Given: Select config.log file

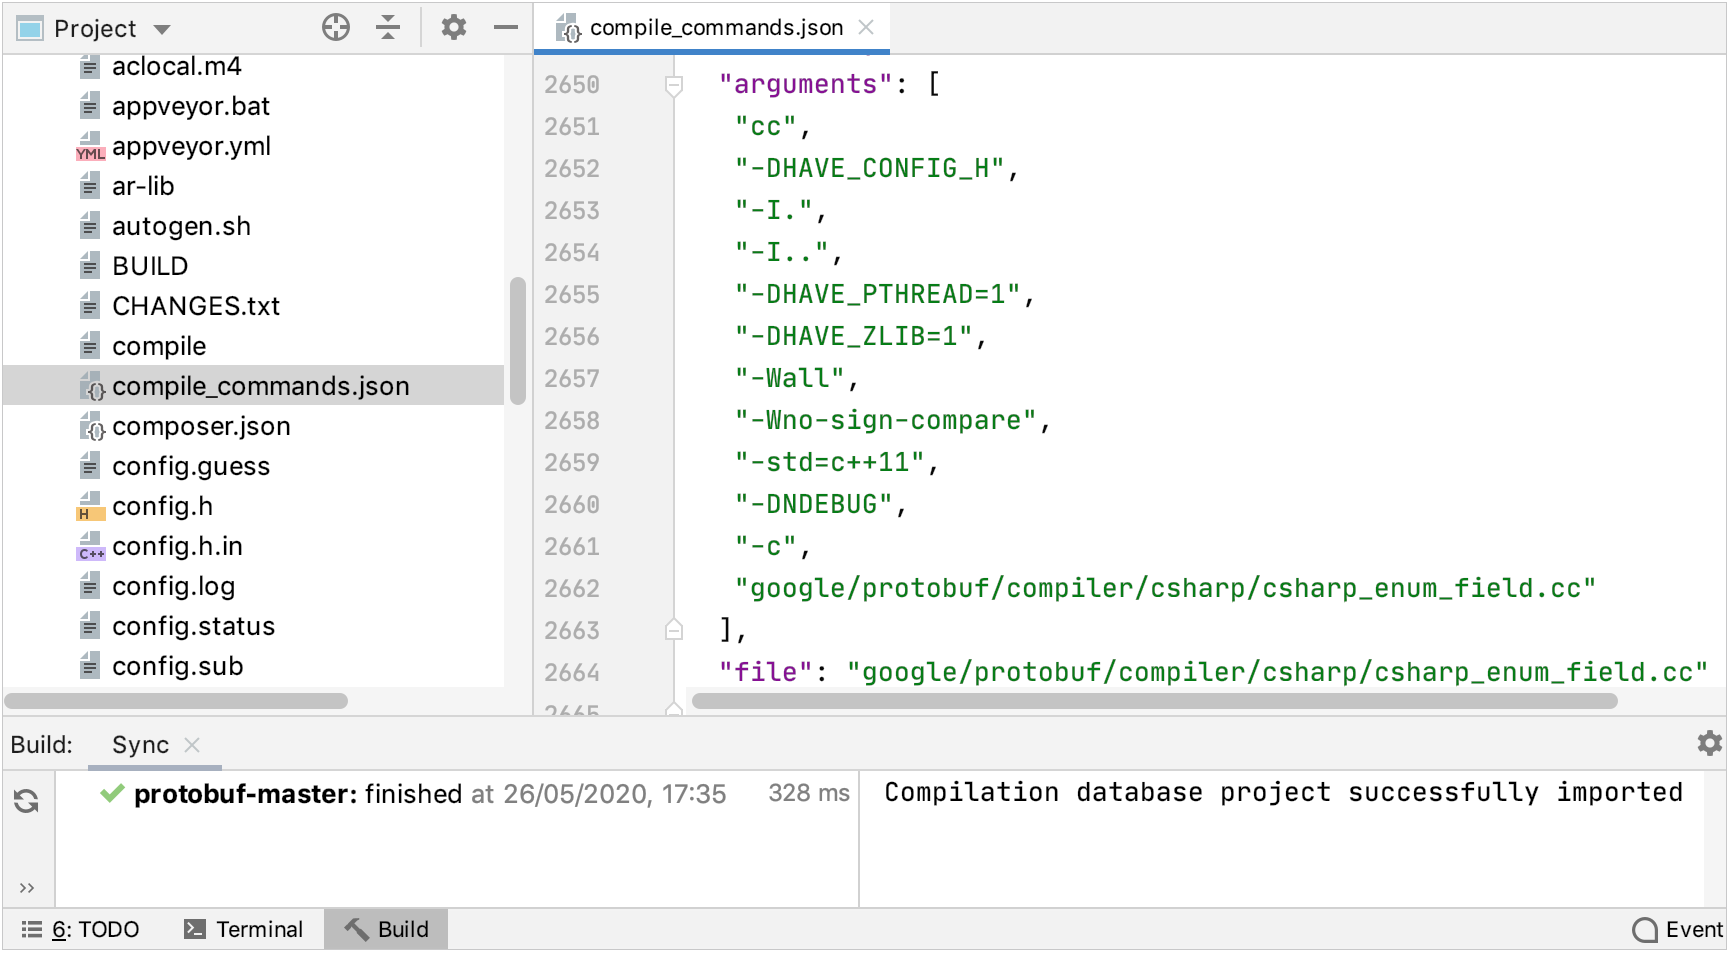Looking at the screenshot, I should pyautogui.click(x=173, y=586).
